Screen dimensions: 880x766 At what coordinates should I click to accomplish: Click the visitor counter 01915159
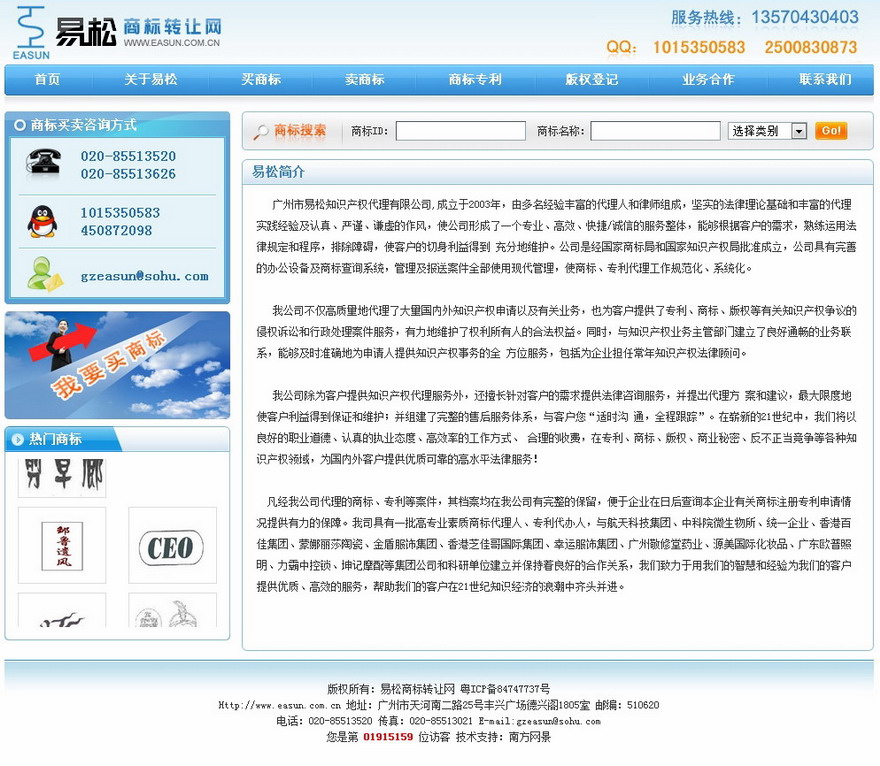[388, 737]
